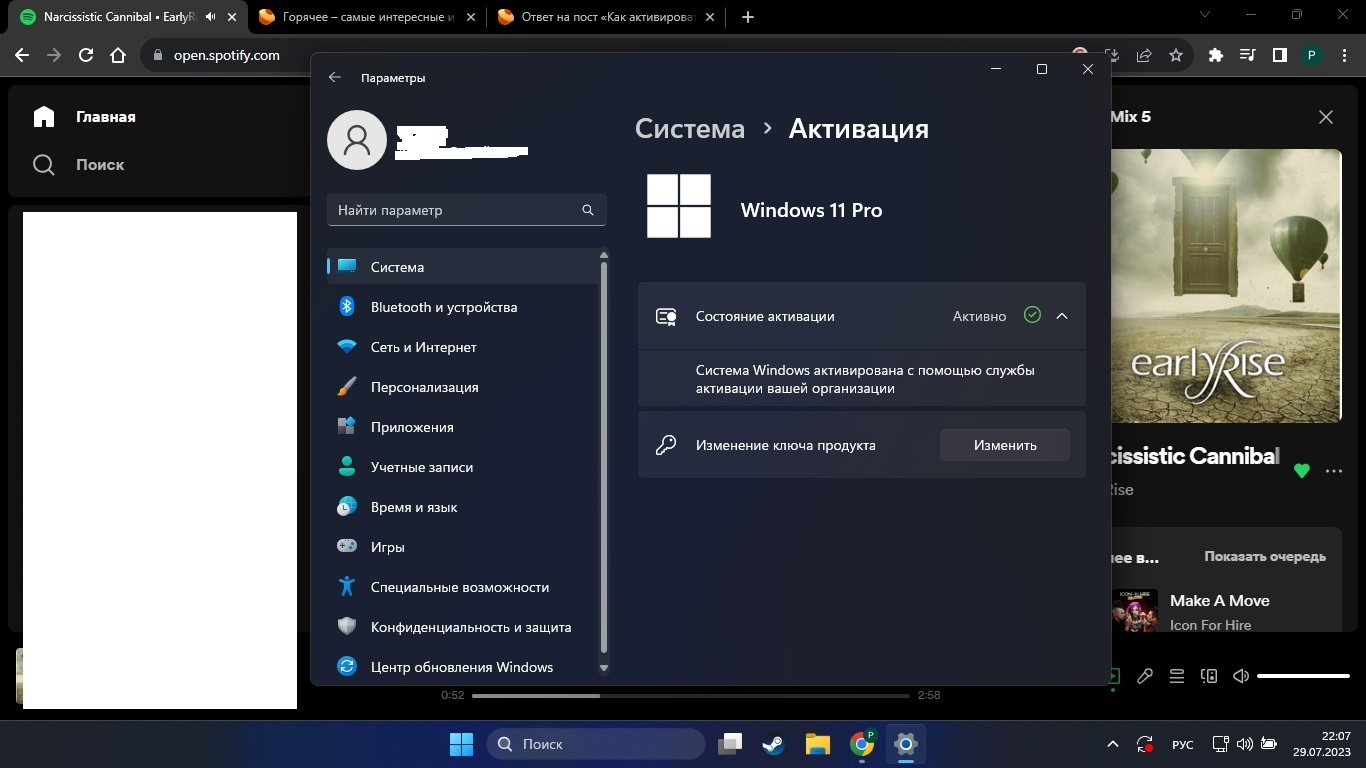1366x768 pixels.
Task: Open Время и язык settings
Action: (x=463, y=507)
